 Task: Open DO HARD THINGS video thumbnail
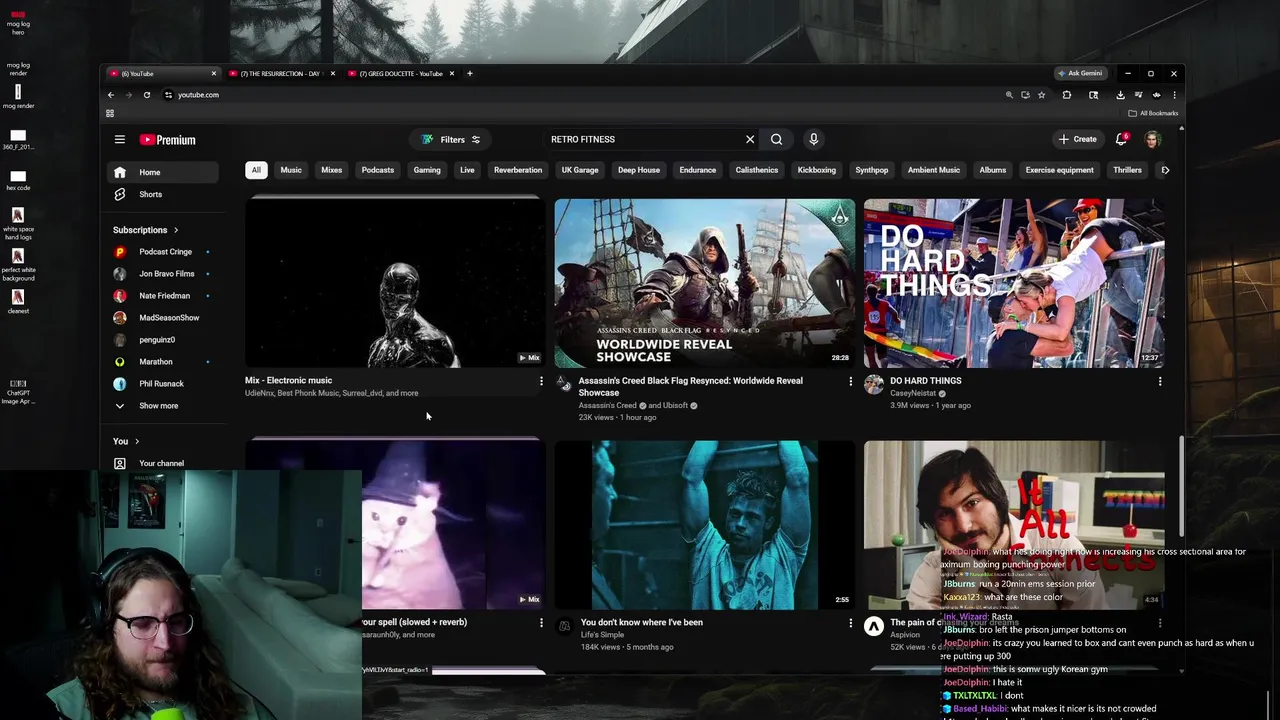[x=1014, y=283]
